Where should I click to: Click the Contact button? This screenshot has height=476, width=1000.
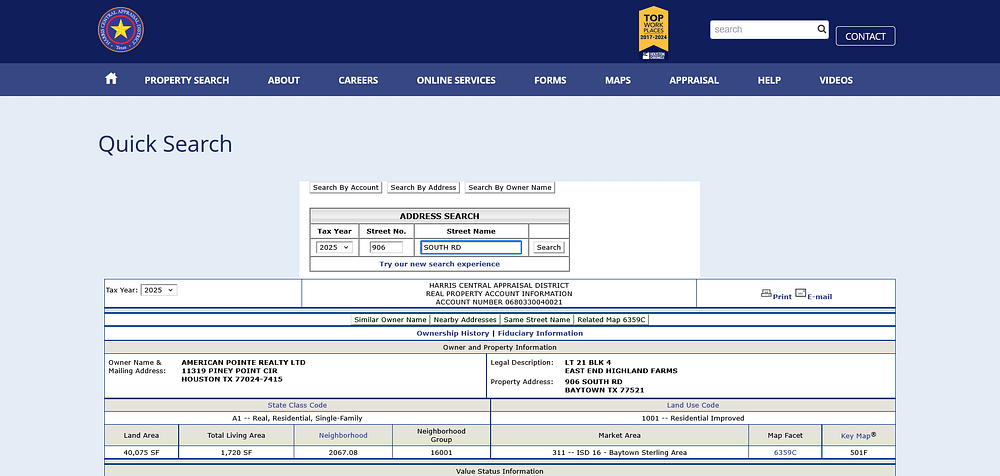point(865,36)
